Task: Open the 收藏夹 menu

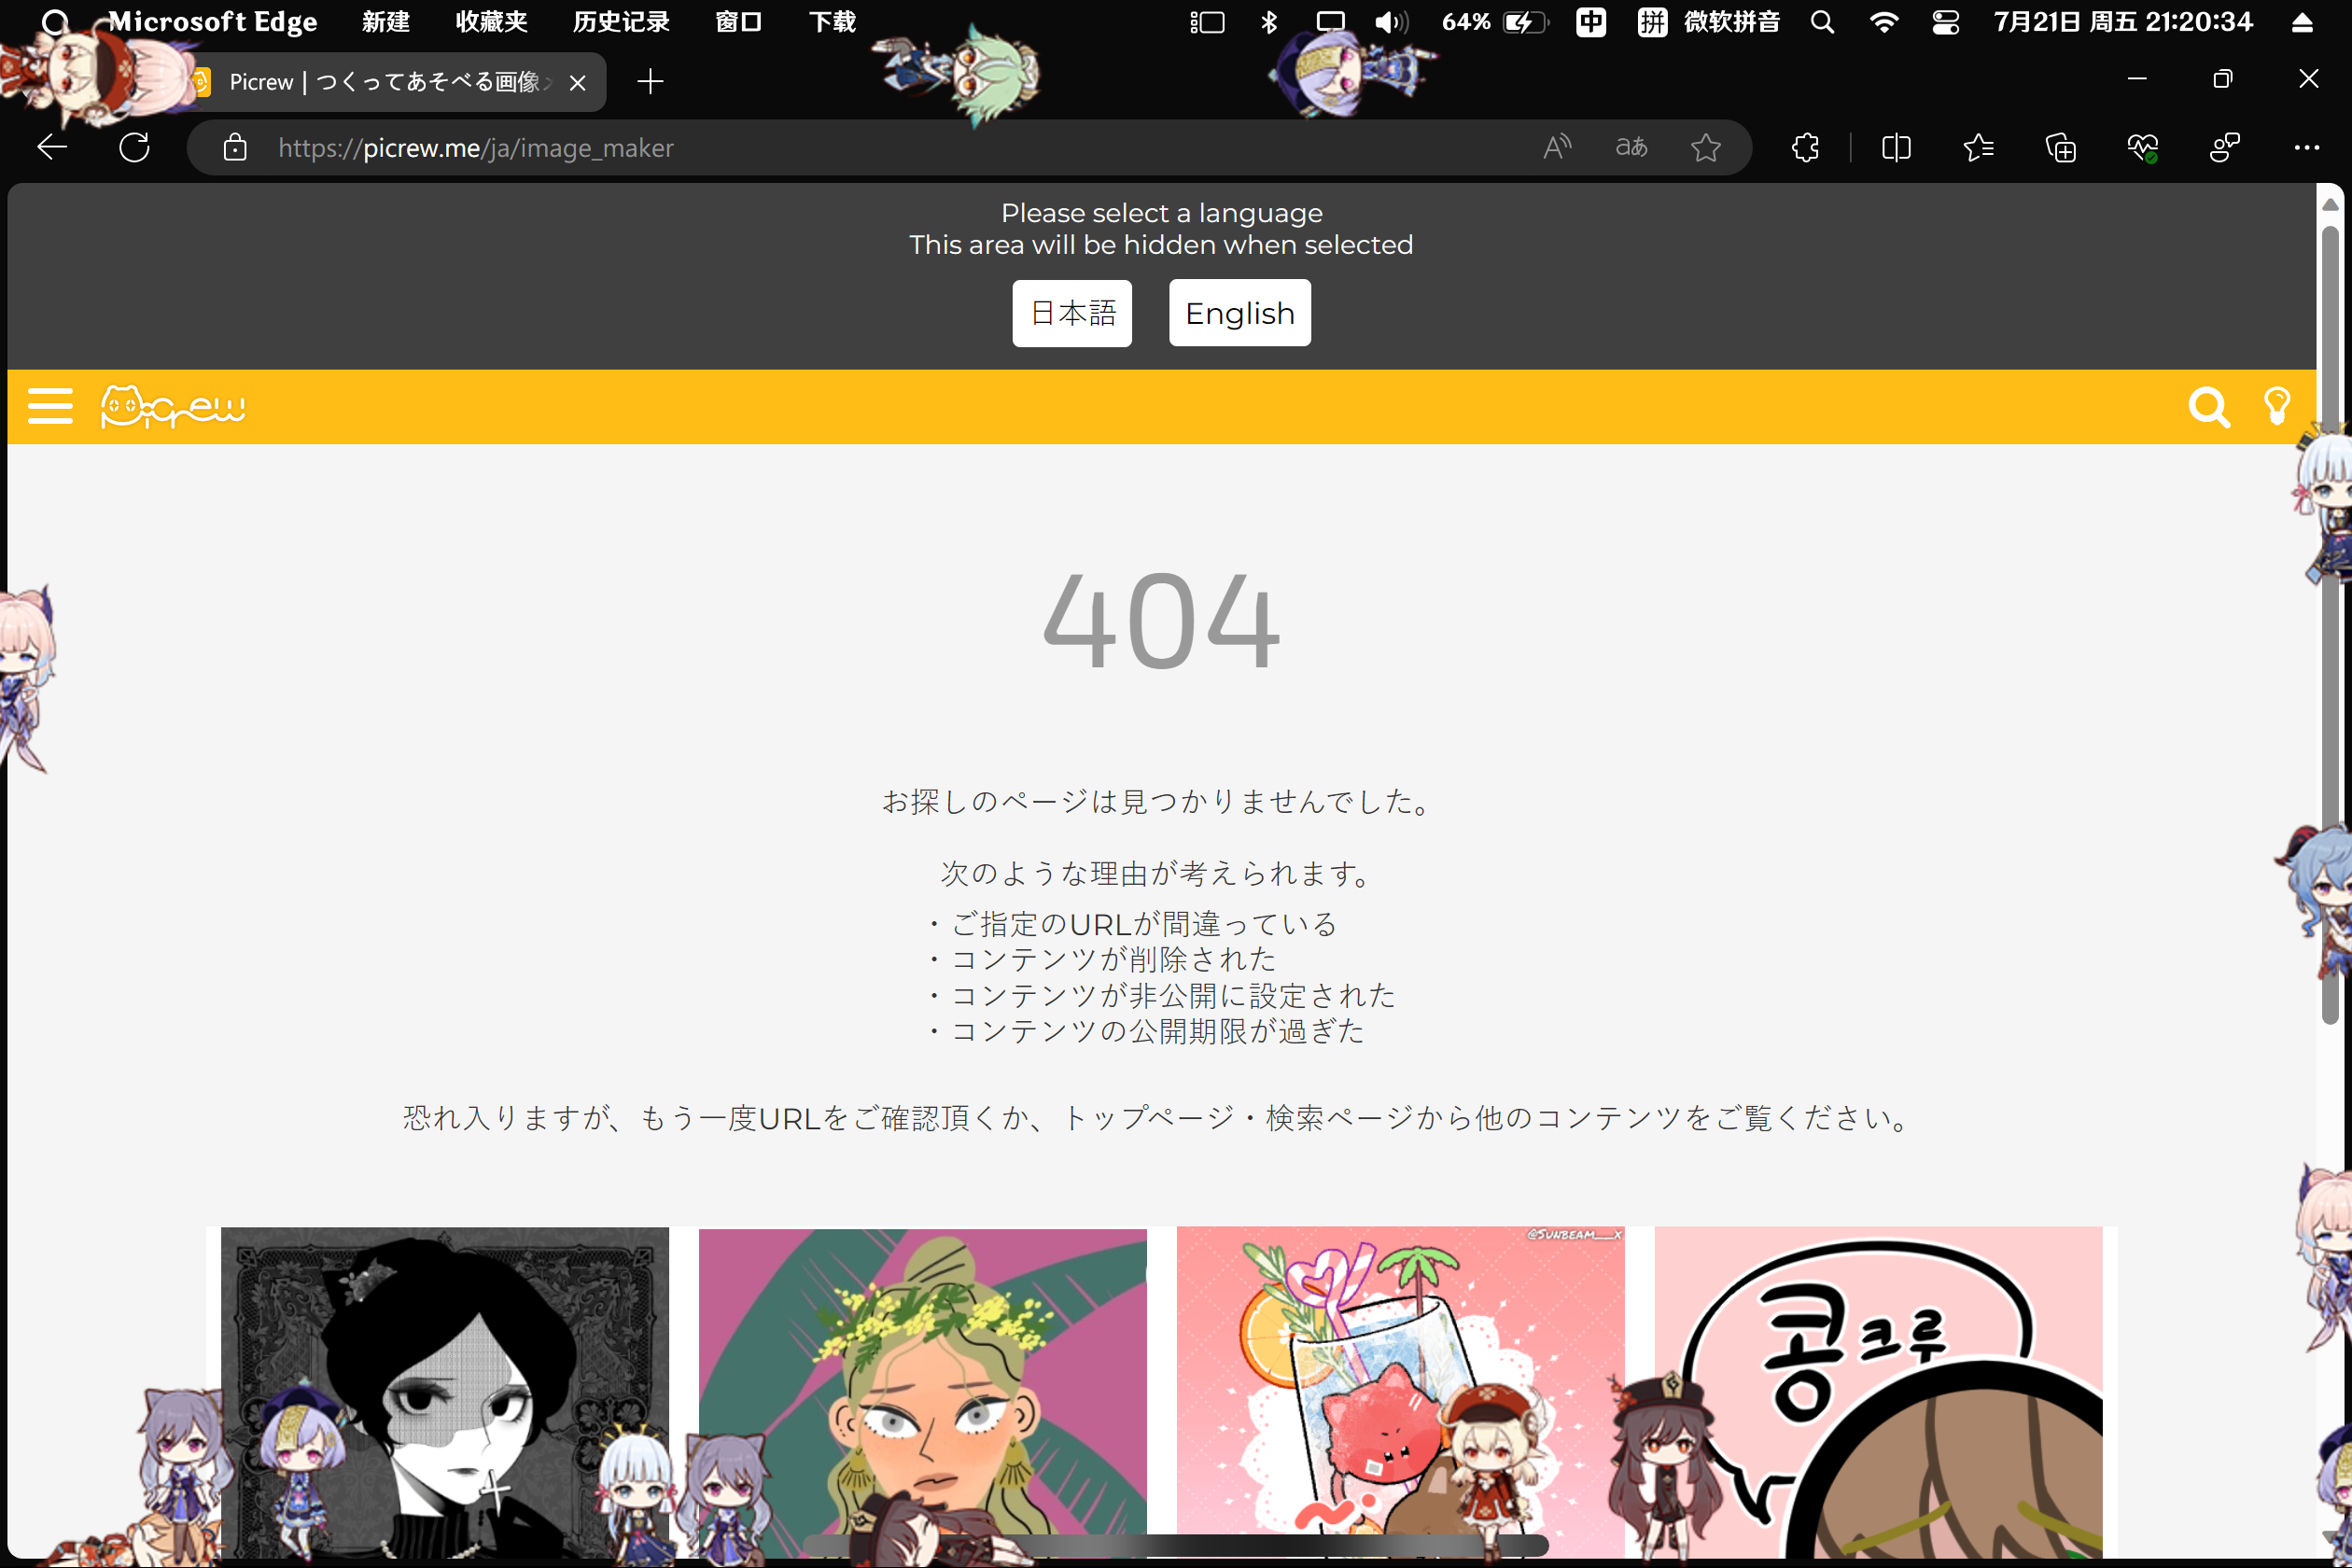Action: [x=491, y=22]
